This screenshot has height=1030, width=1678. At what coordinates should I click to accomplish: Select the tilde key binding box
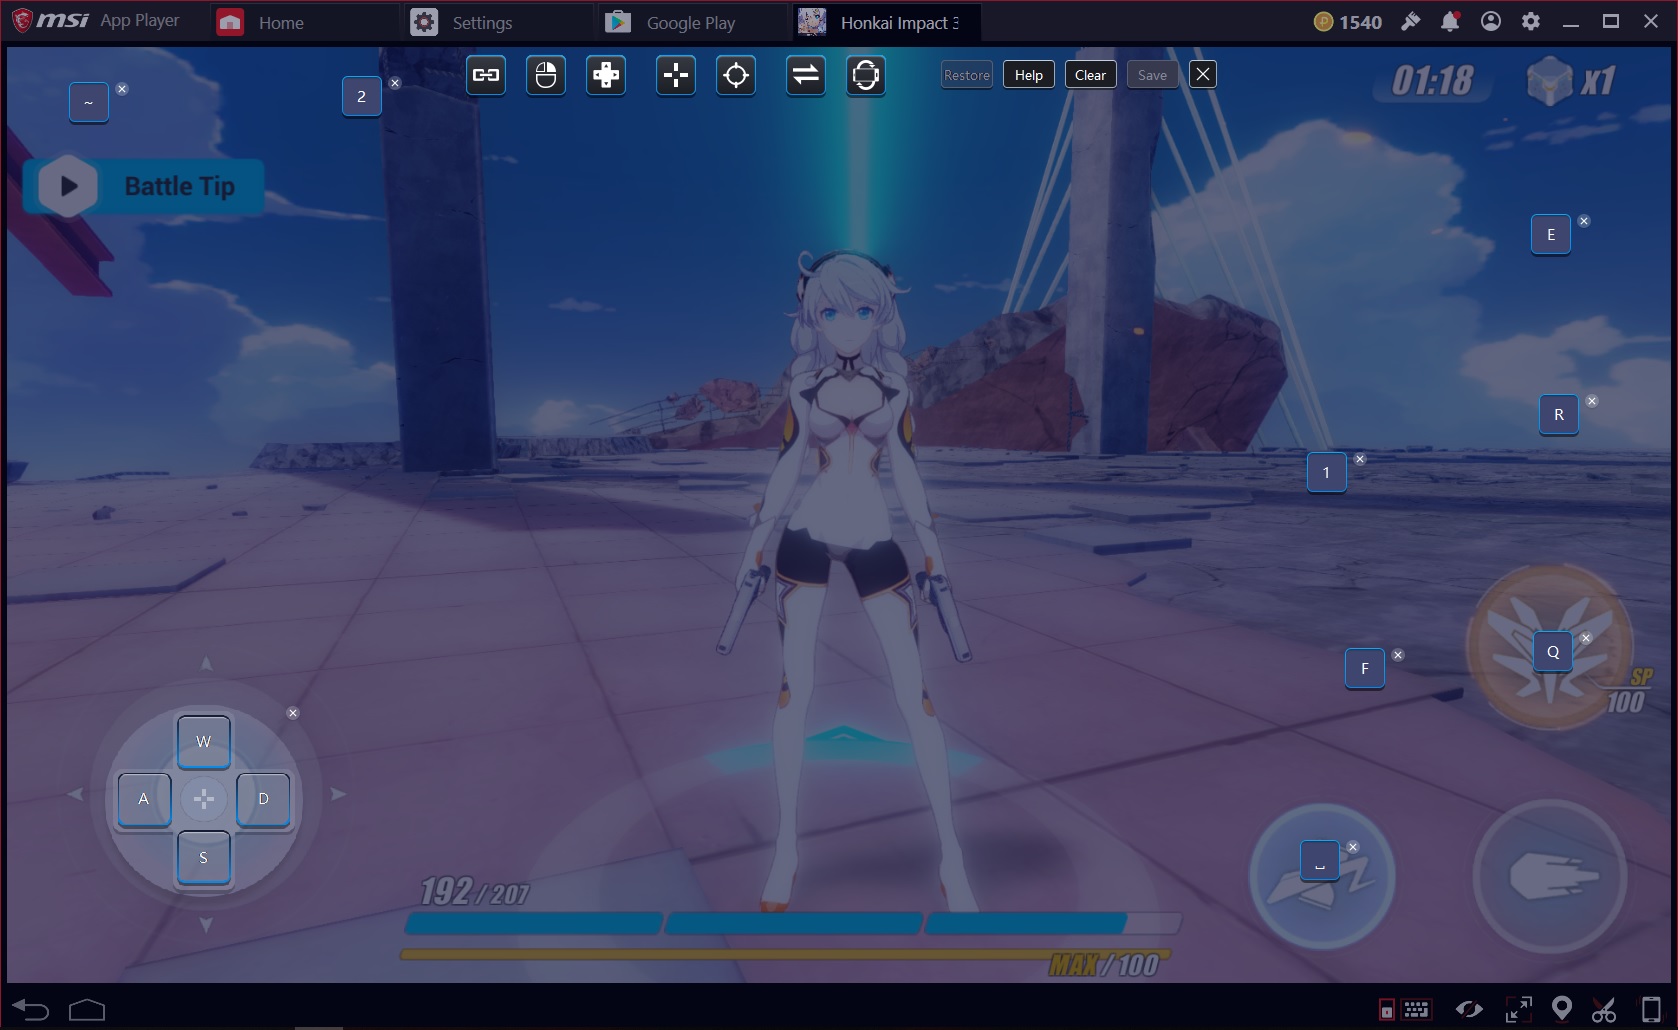pyautogui.click(x=89, y=103)
